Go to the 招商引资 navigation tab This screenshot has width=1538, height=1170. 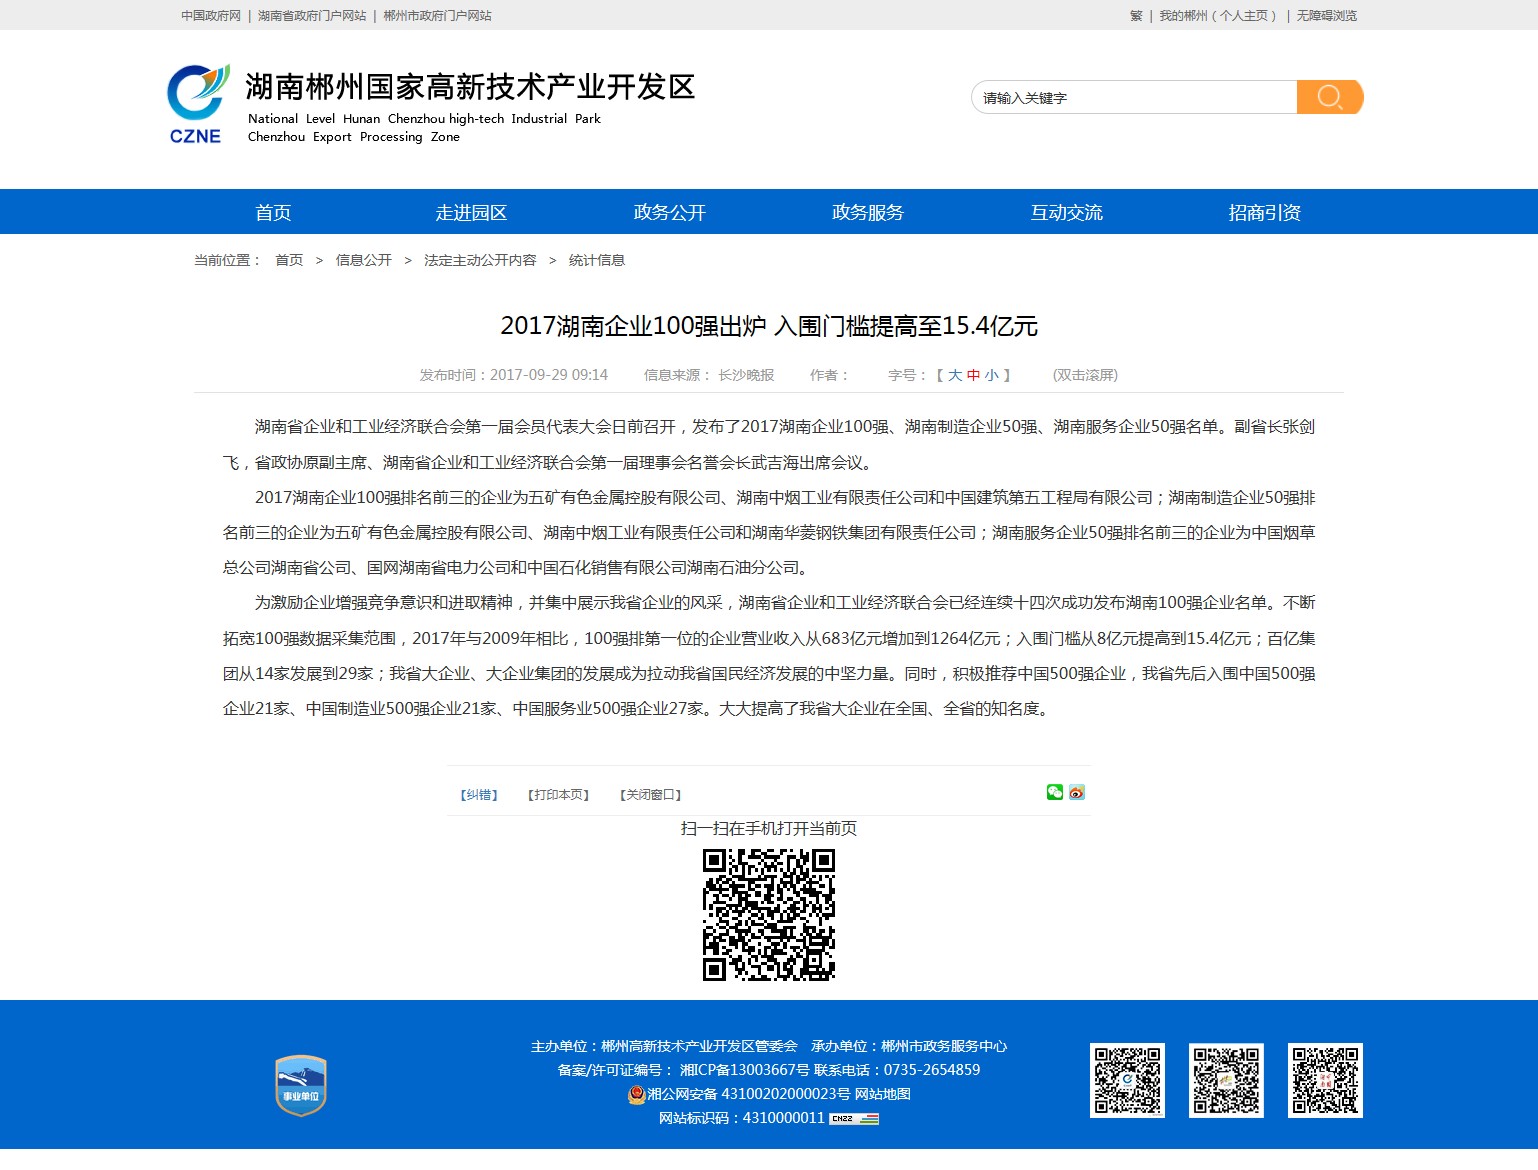click(x=1264, y=212)
